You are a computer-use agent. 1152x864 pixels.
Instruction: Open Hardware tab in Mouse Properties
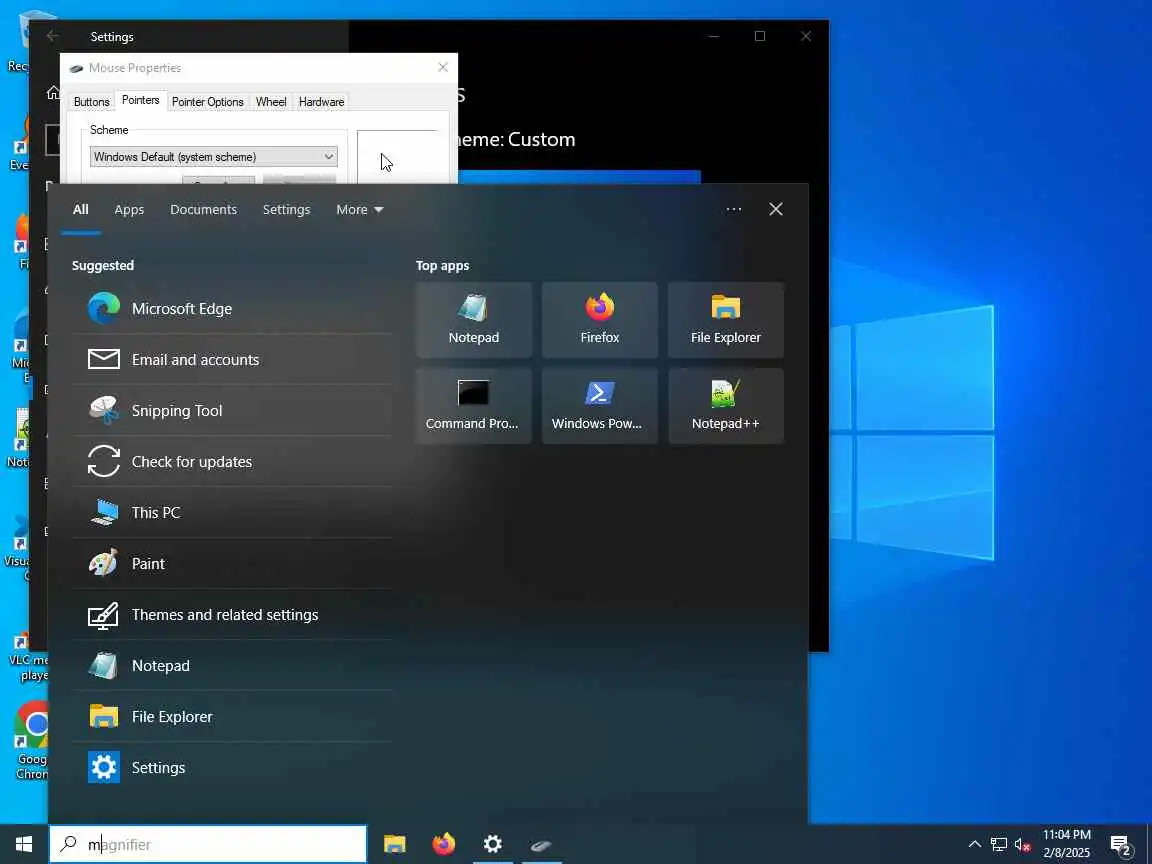(x=321, y=102)
